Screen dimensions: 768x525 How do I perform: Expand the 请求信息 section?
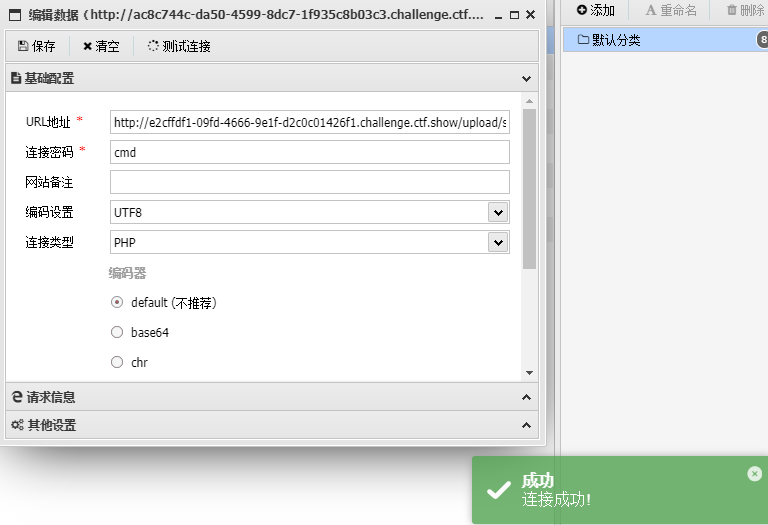(272, 397)
